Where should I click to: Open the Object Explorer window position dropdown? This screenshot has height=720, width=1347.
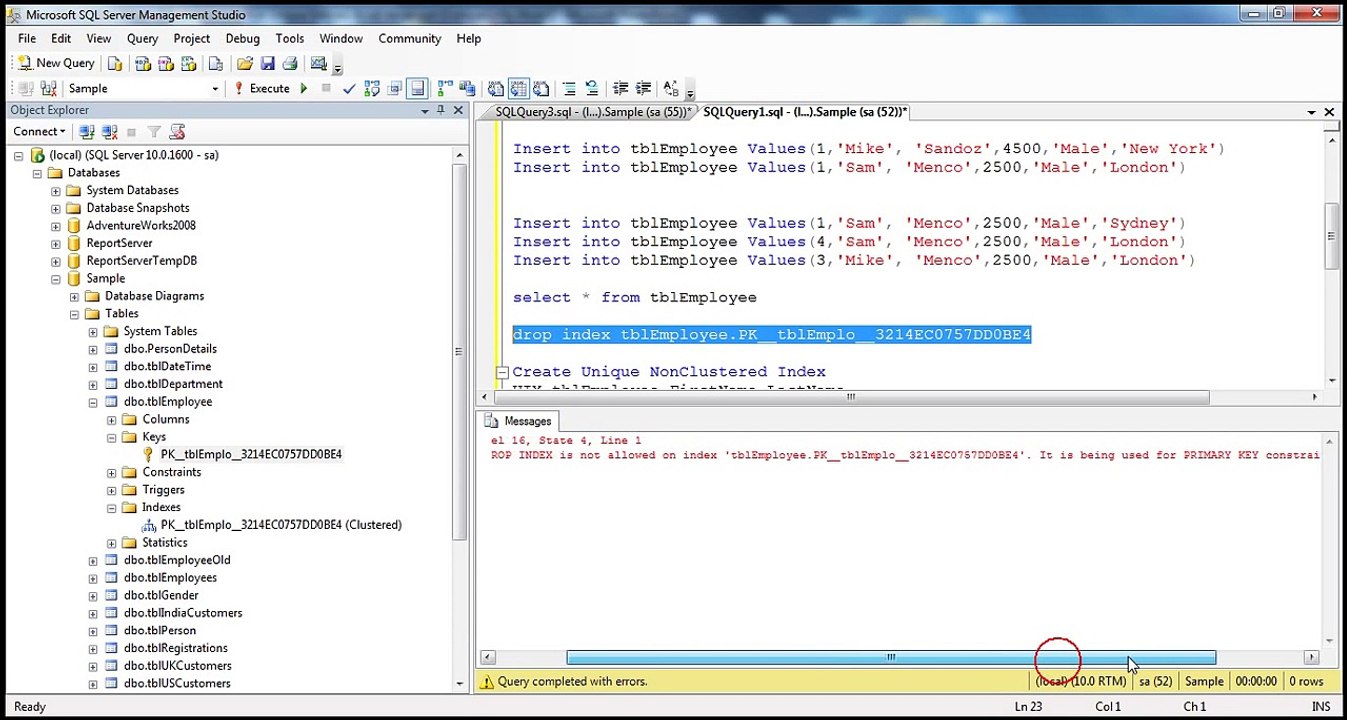click(425, 111)
